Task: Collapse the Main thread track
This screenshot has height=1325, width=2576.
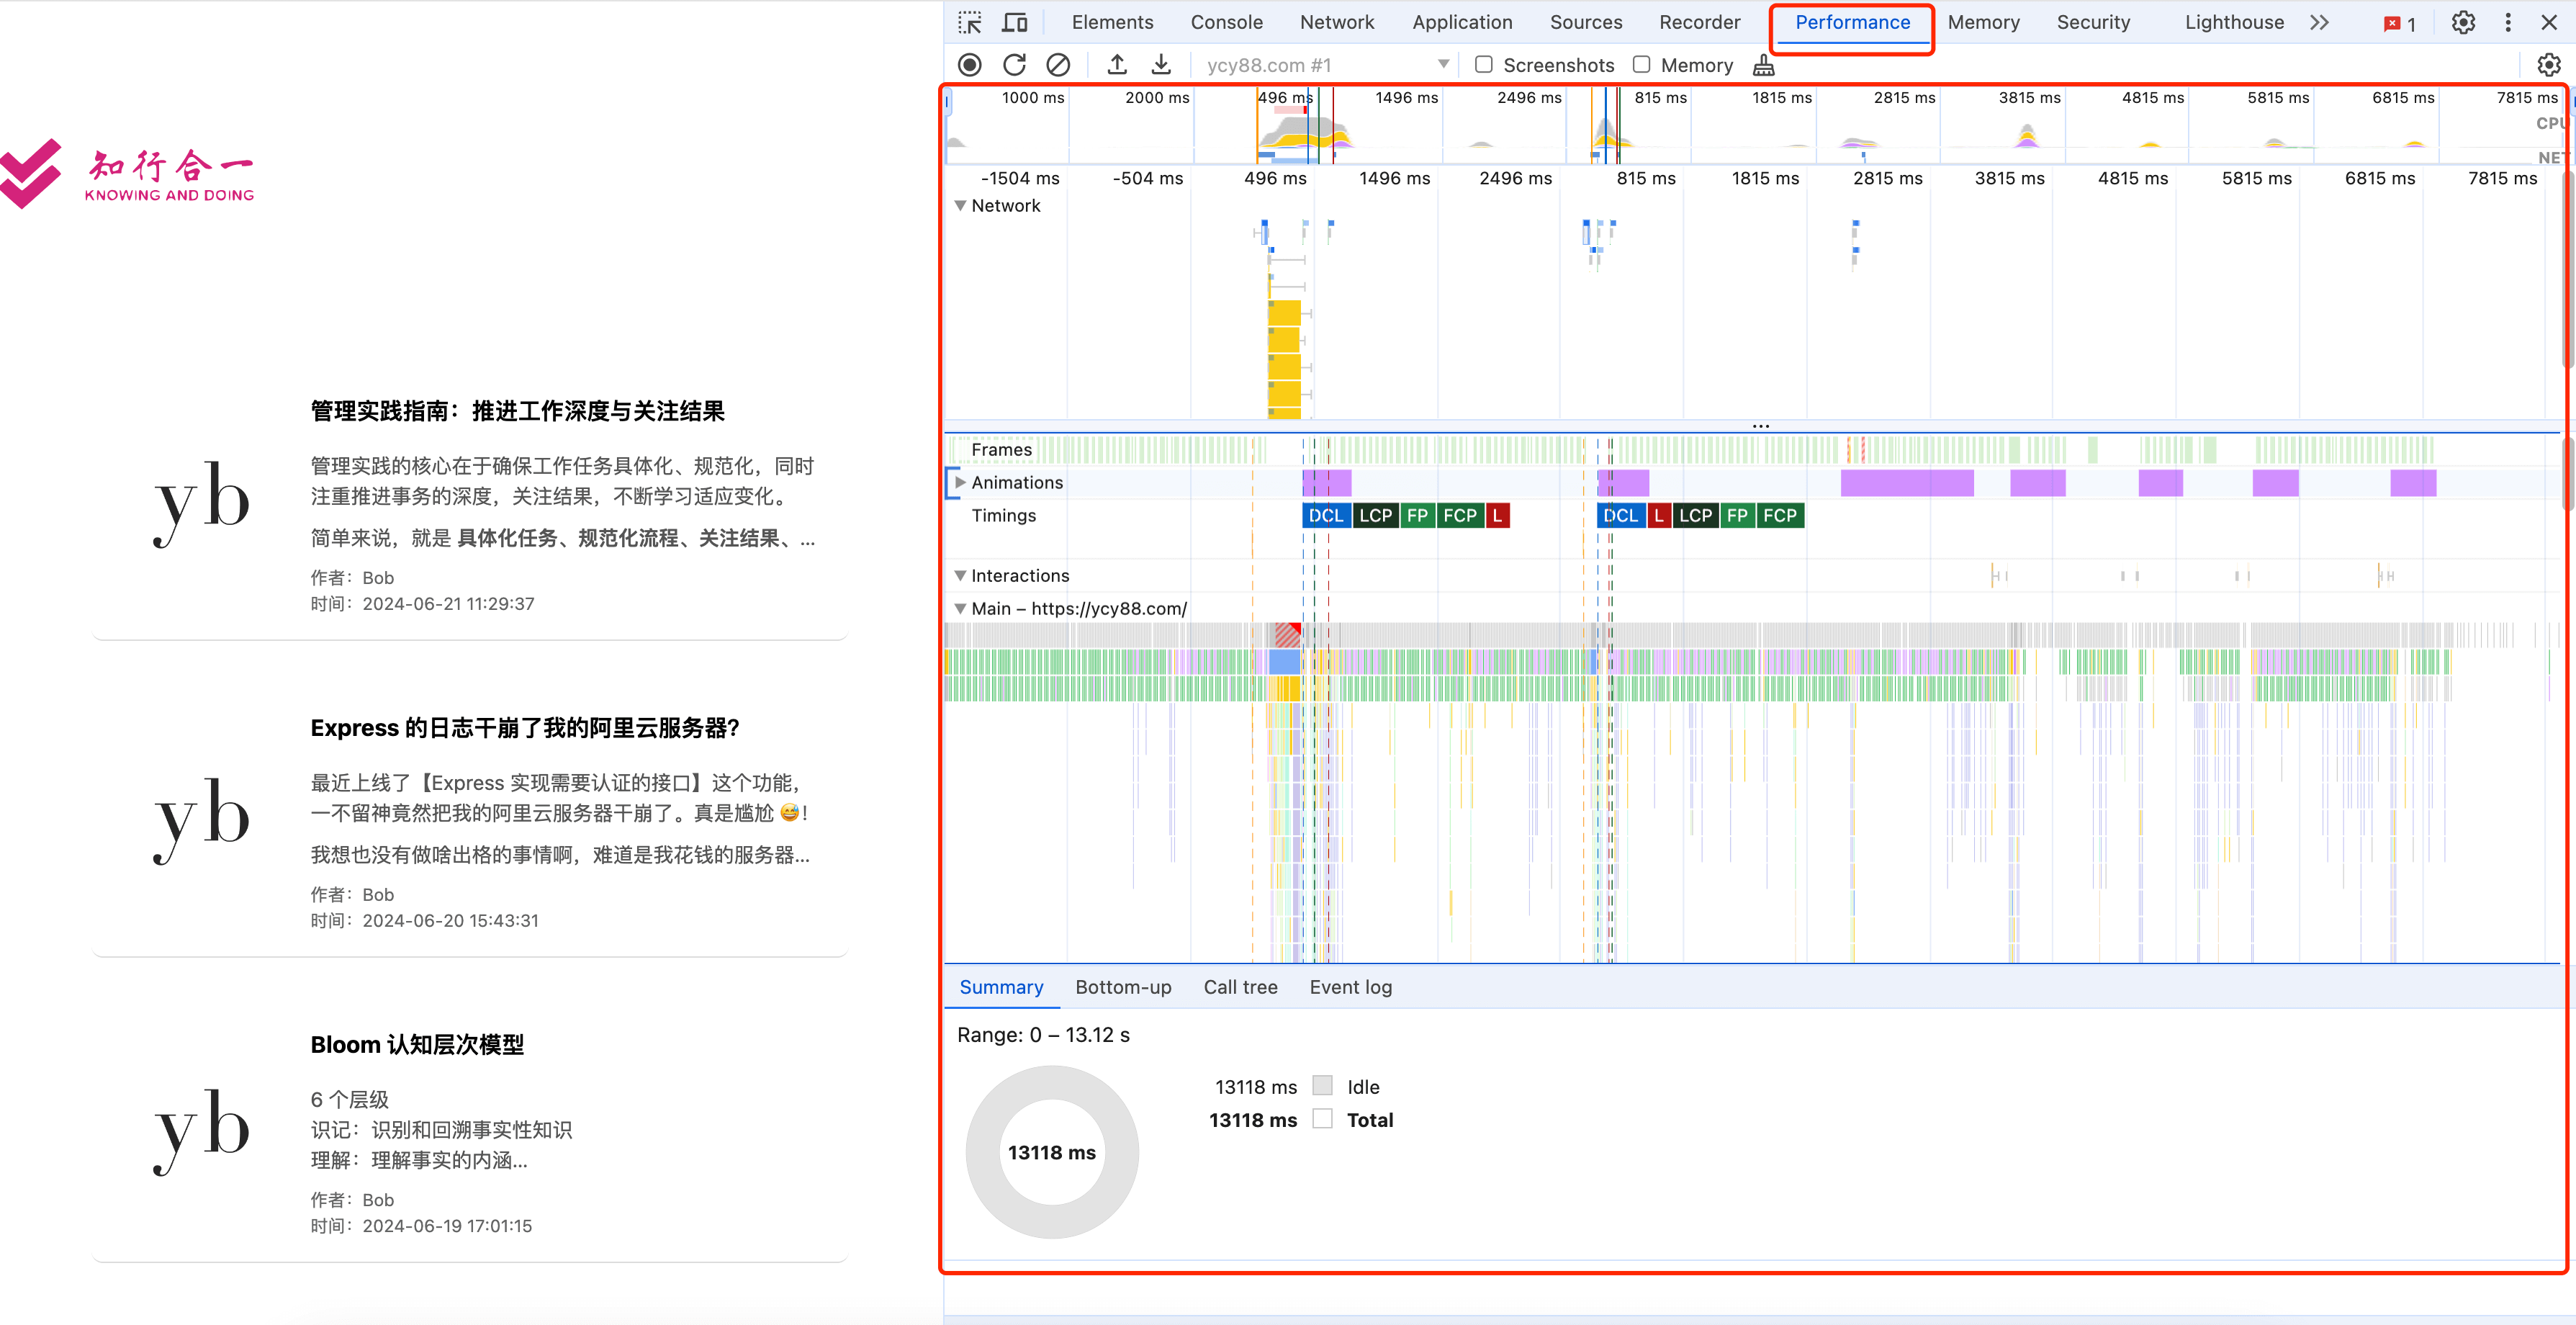Action: (960, 609)
